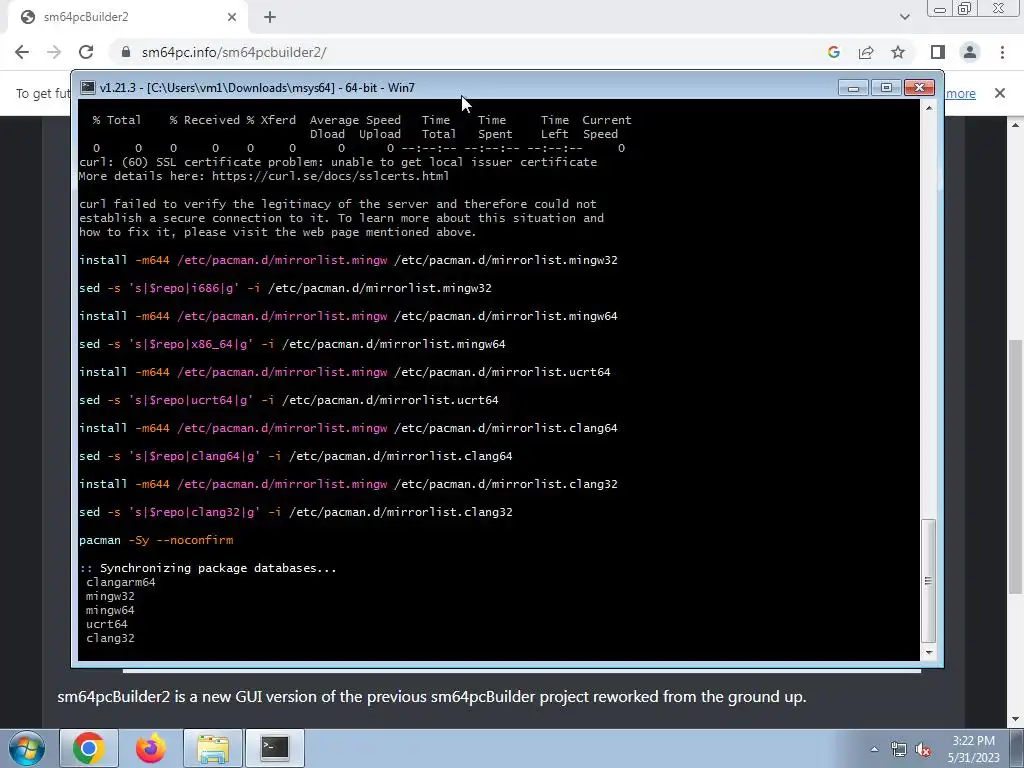Open Firefox from the taskbar

151,748
